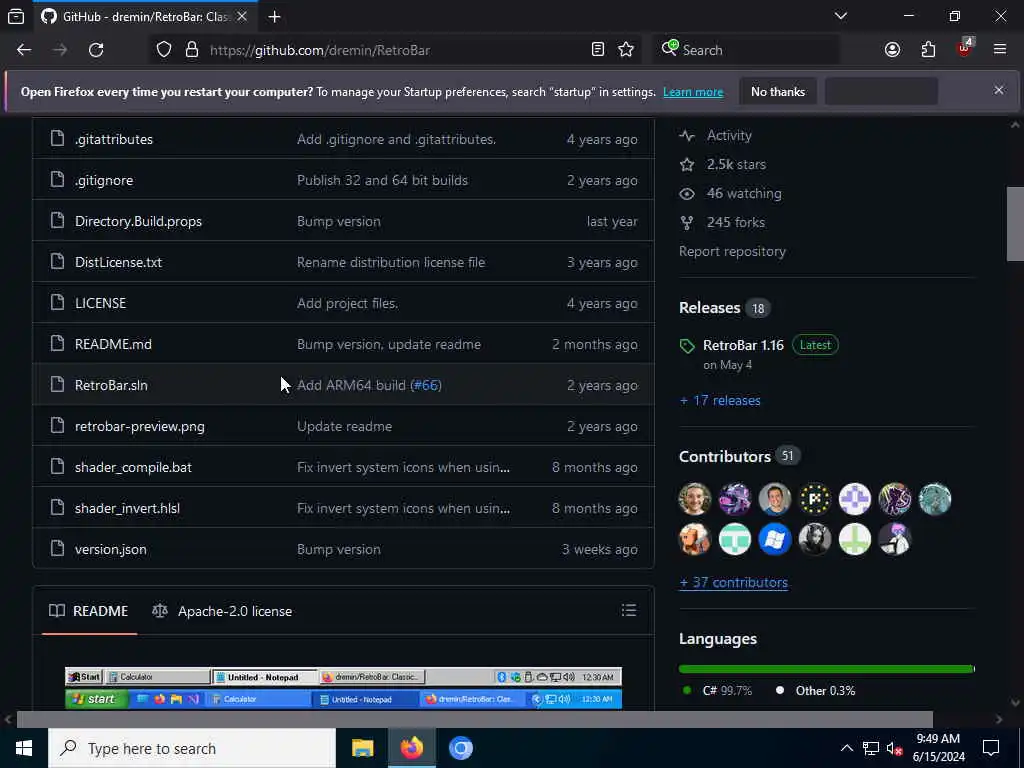1024x768 pixels.
Task: Click the Firefox back arrow
Action: click(x=24, y=50)
